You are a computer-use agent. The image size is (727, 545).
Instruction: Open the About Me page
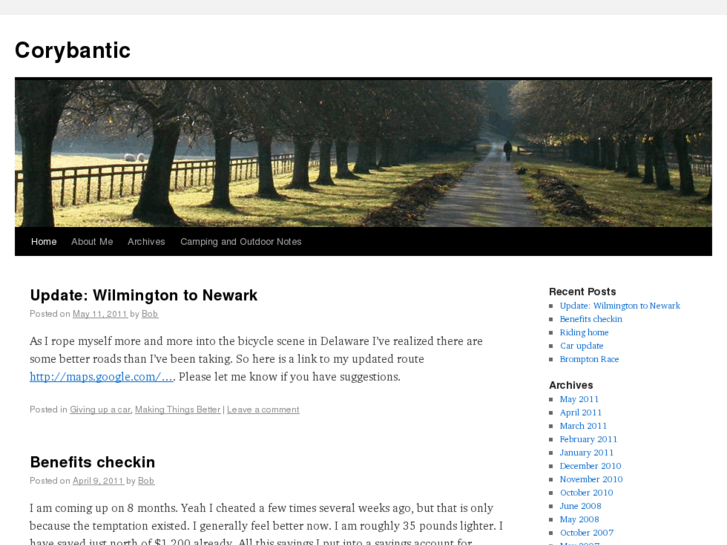pos(92,242)
